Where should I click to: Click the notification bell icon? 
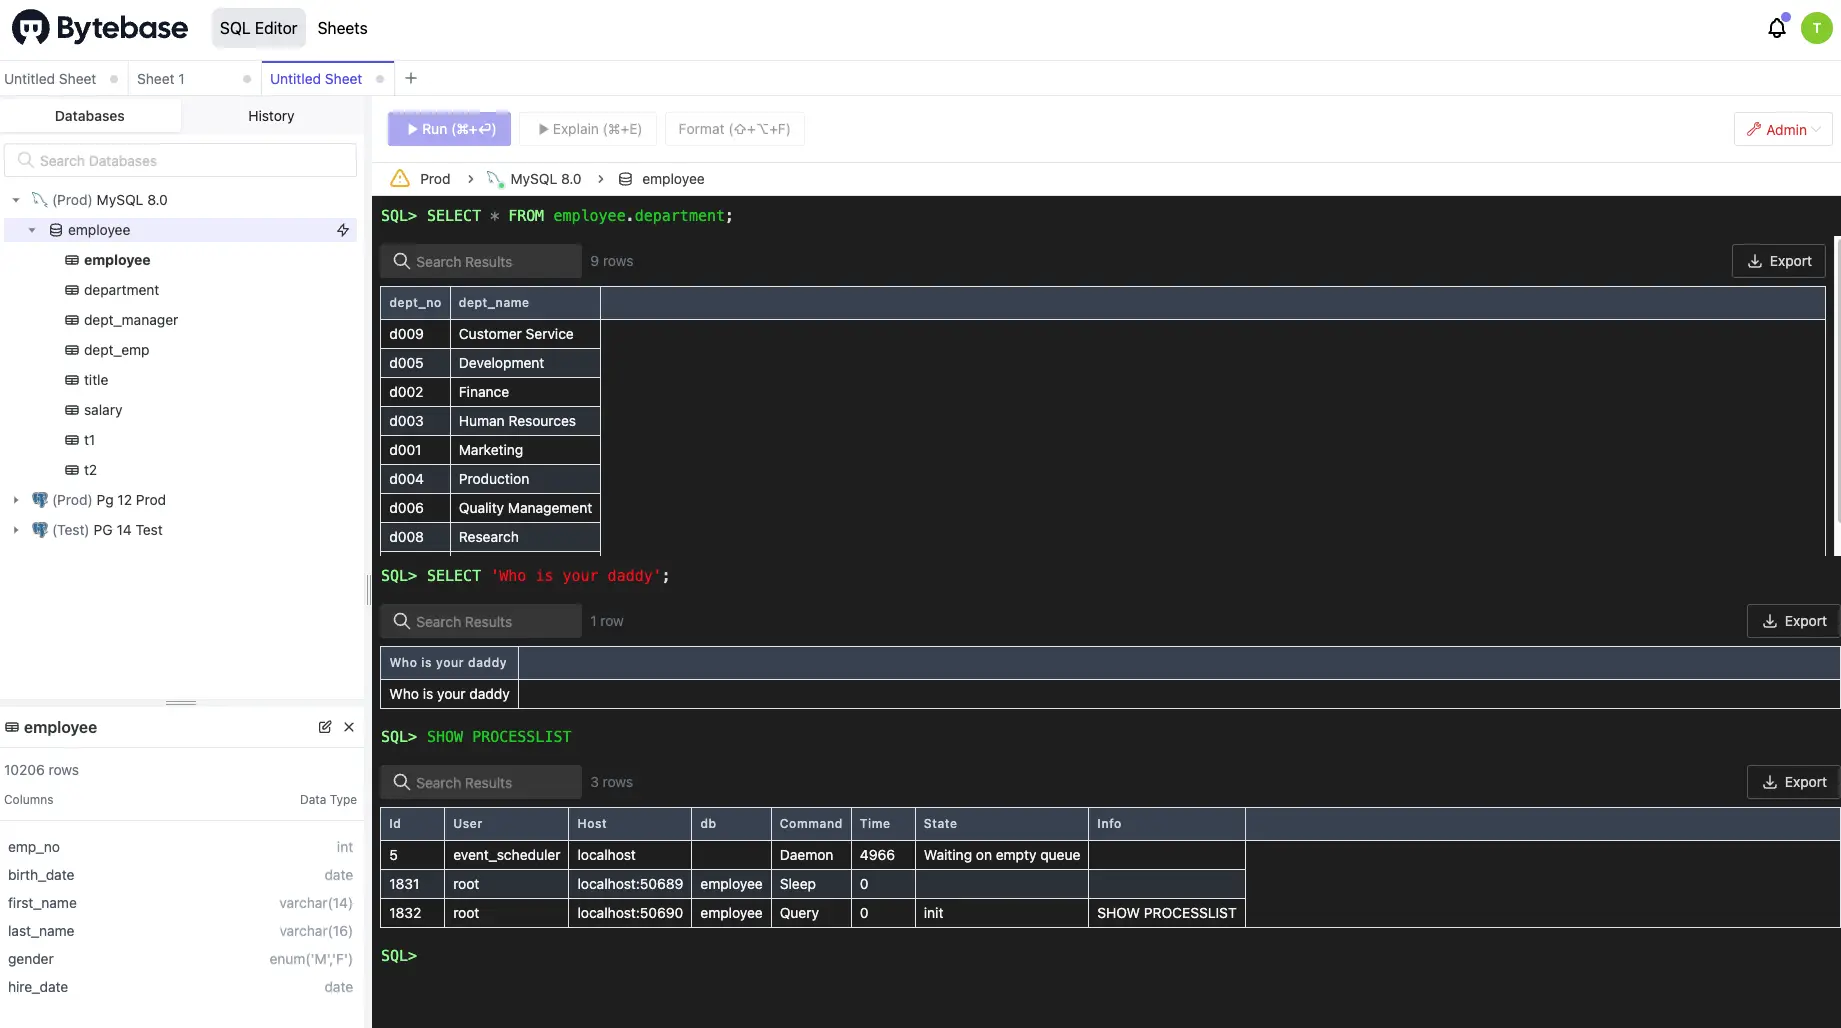pyautogui.click(x=1776, y=28)
